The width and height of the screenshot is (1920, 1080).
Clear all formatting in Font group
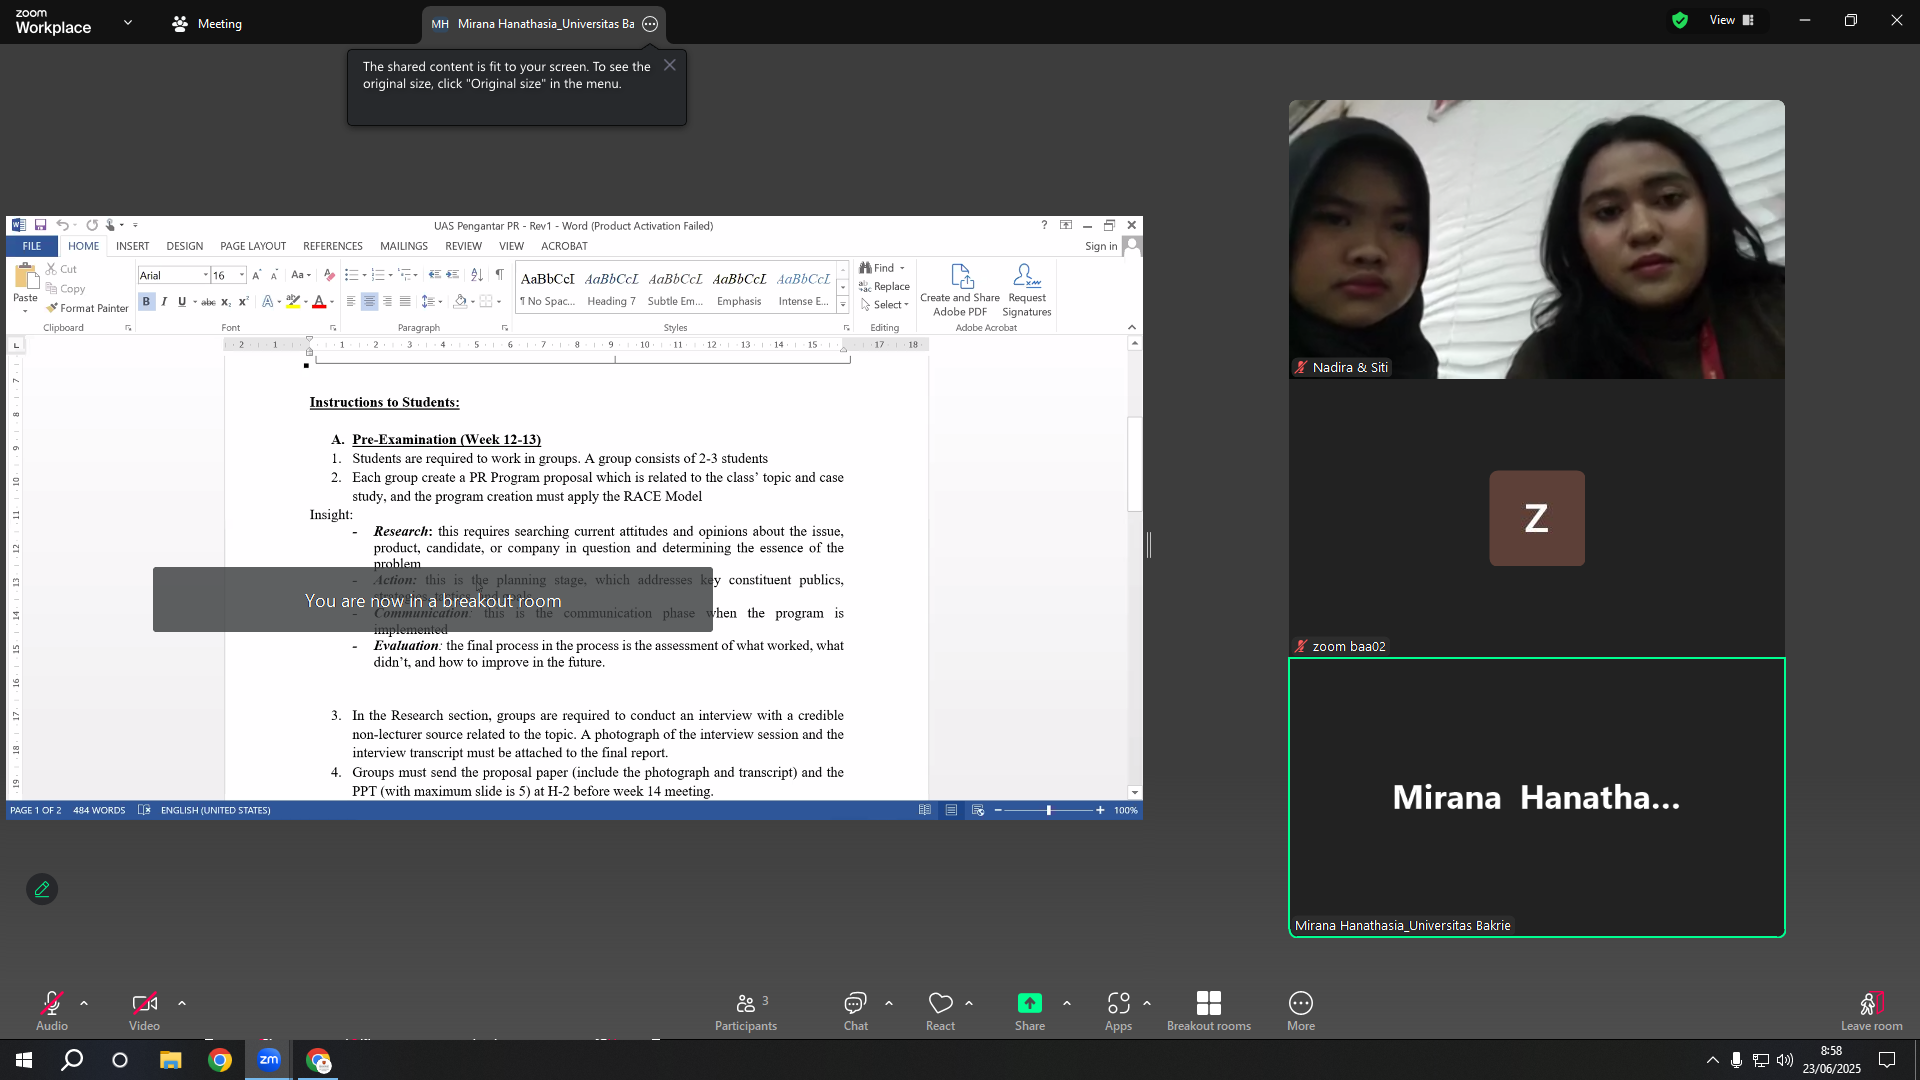pos(329,274)
